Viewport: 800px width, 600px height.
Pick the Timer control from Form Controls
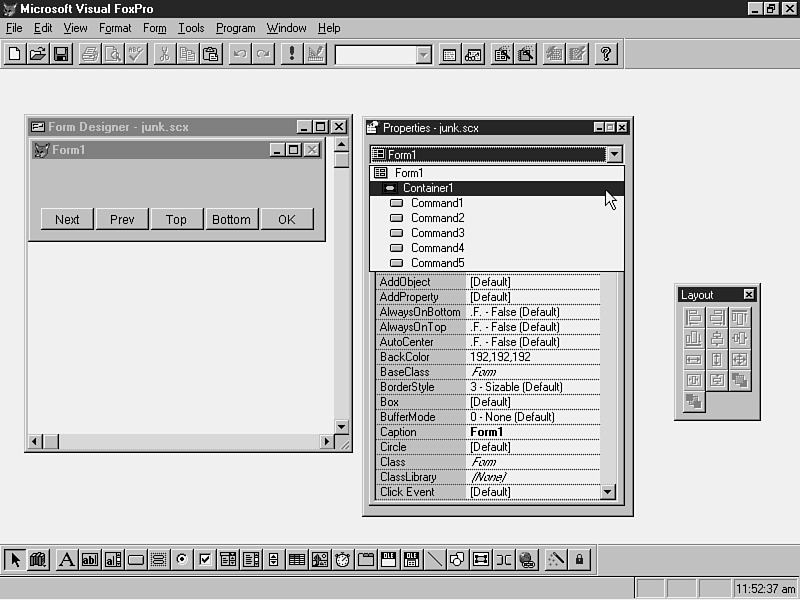(x=343, y=560)
